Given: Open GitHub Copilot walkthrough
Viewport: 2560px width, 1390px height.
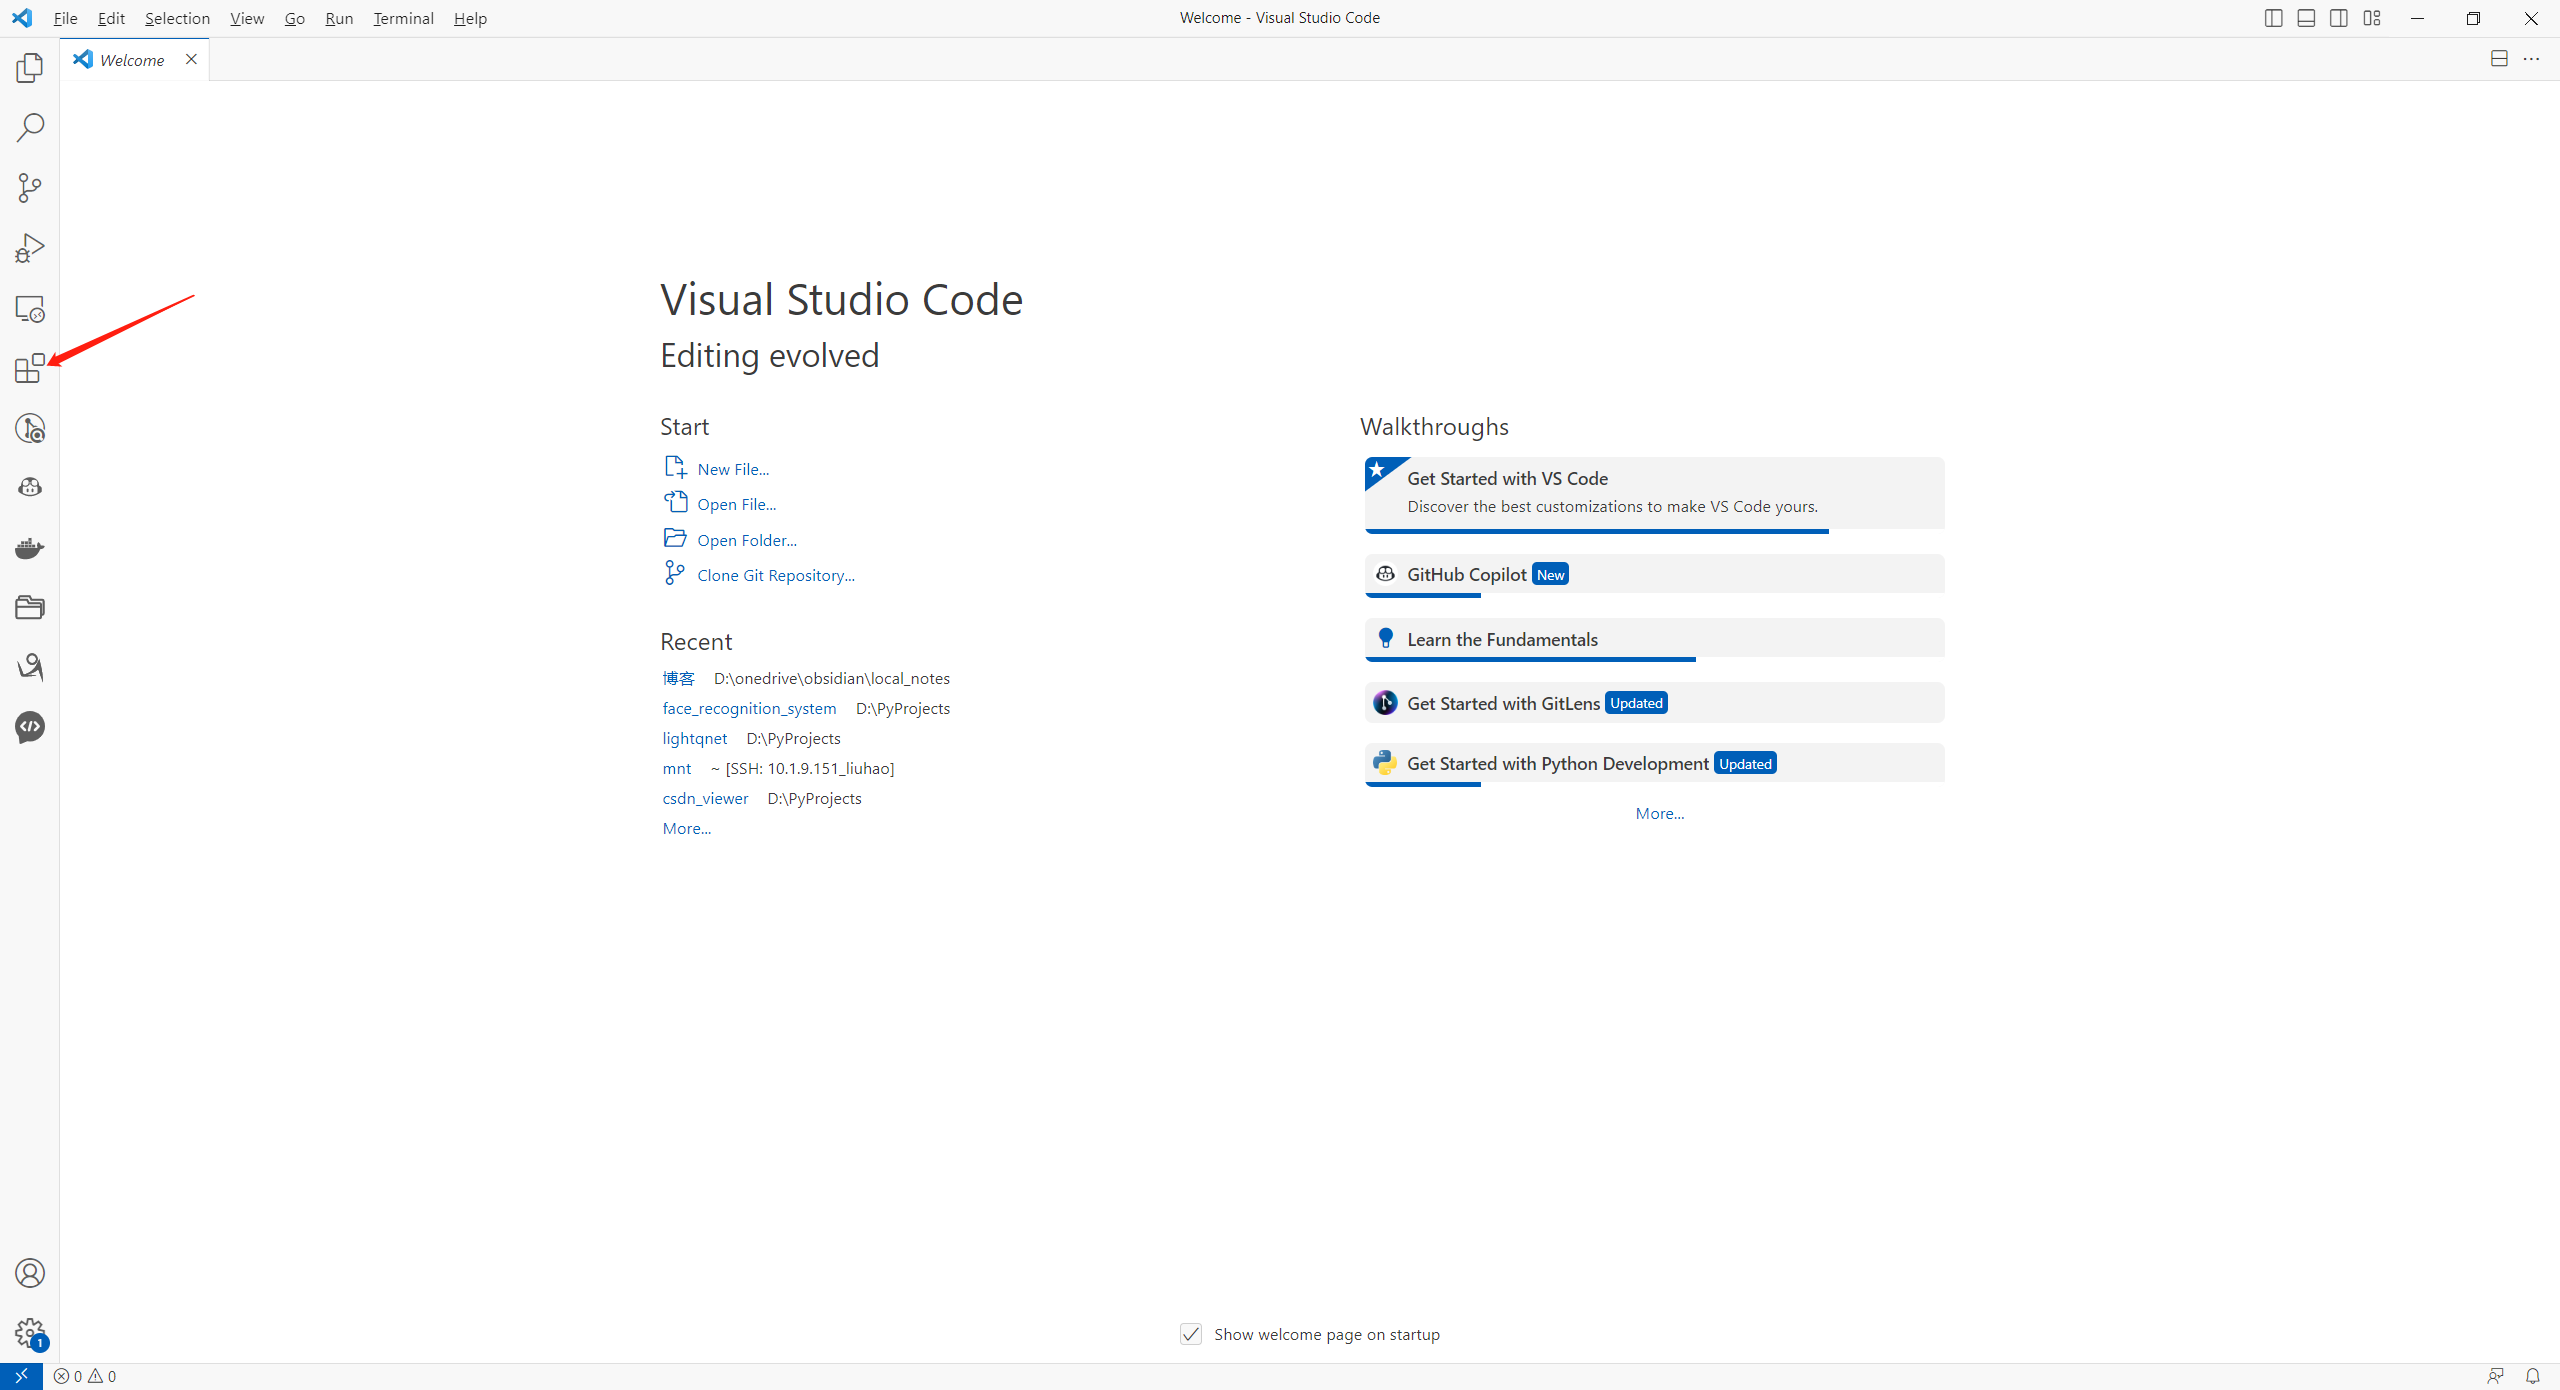Looking at the screenshot, I should pos(1655,575).
